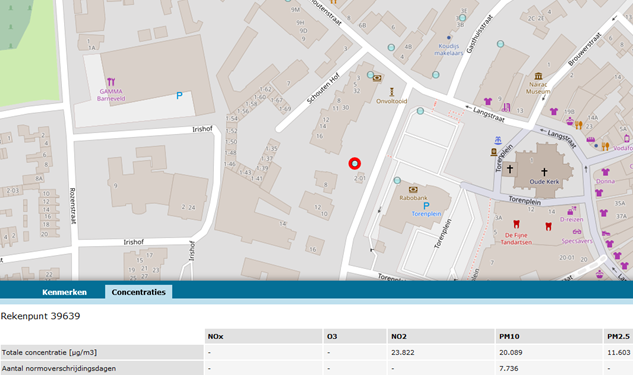Click the Nairac Museum icon
This screenshot has width=633, height=375.
pos(538,76)
